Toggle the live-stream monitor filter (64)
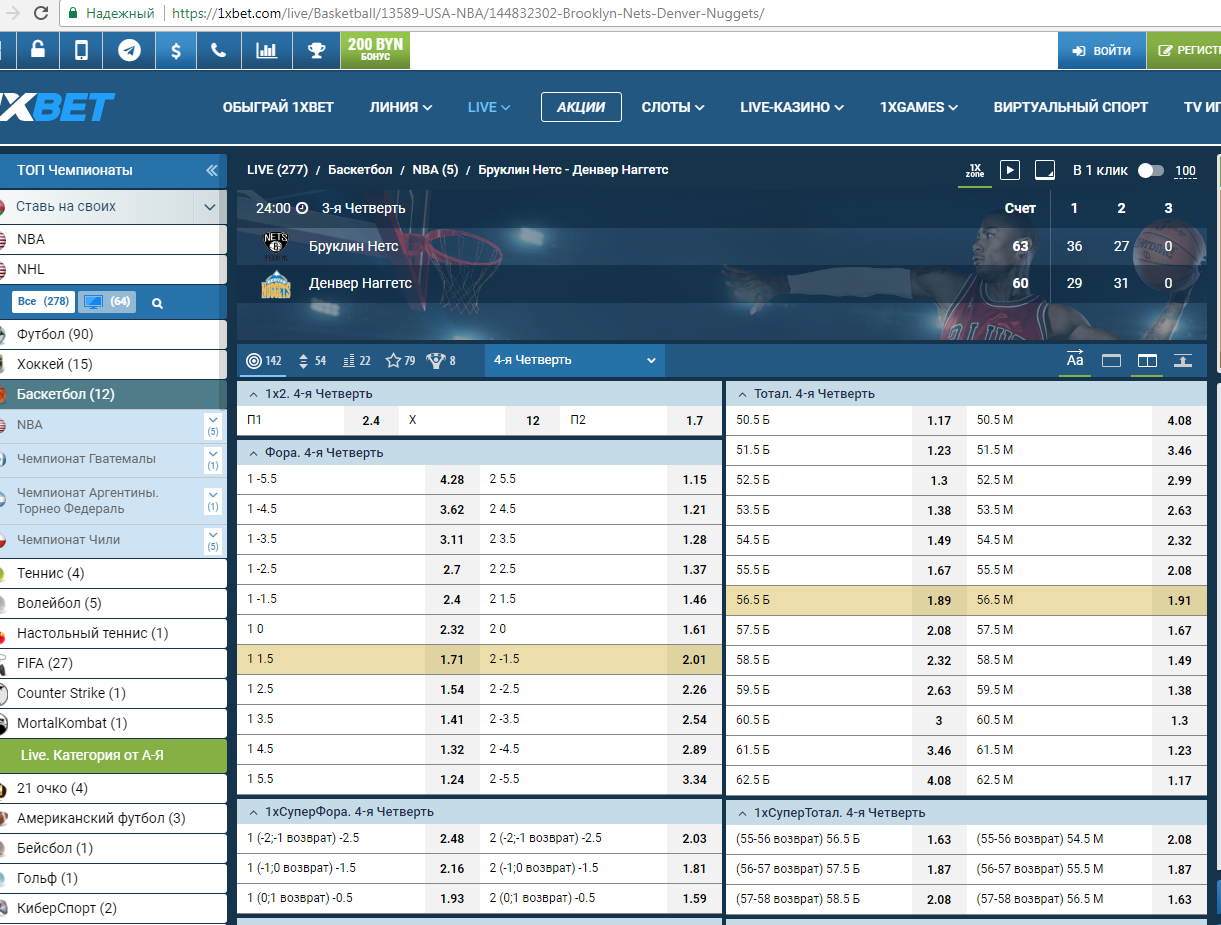 tap(107, 301)
